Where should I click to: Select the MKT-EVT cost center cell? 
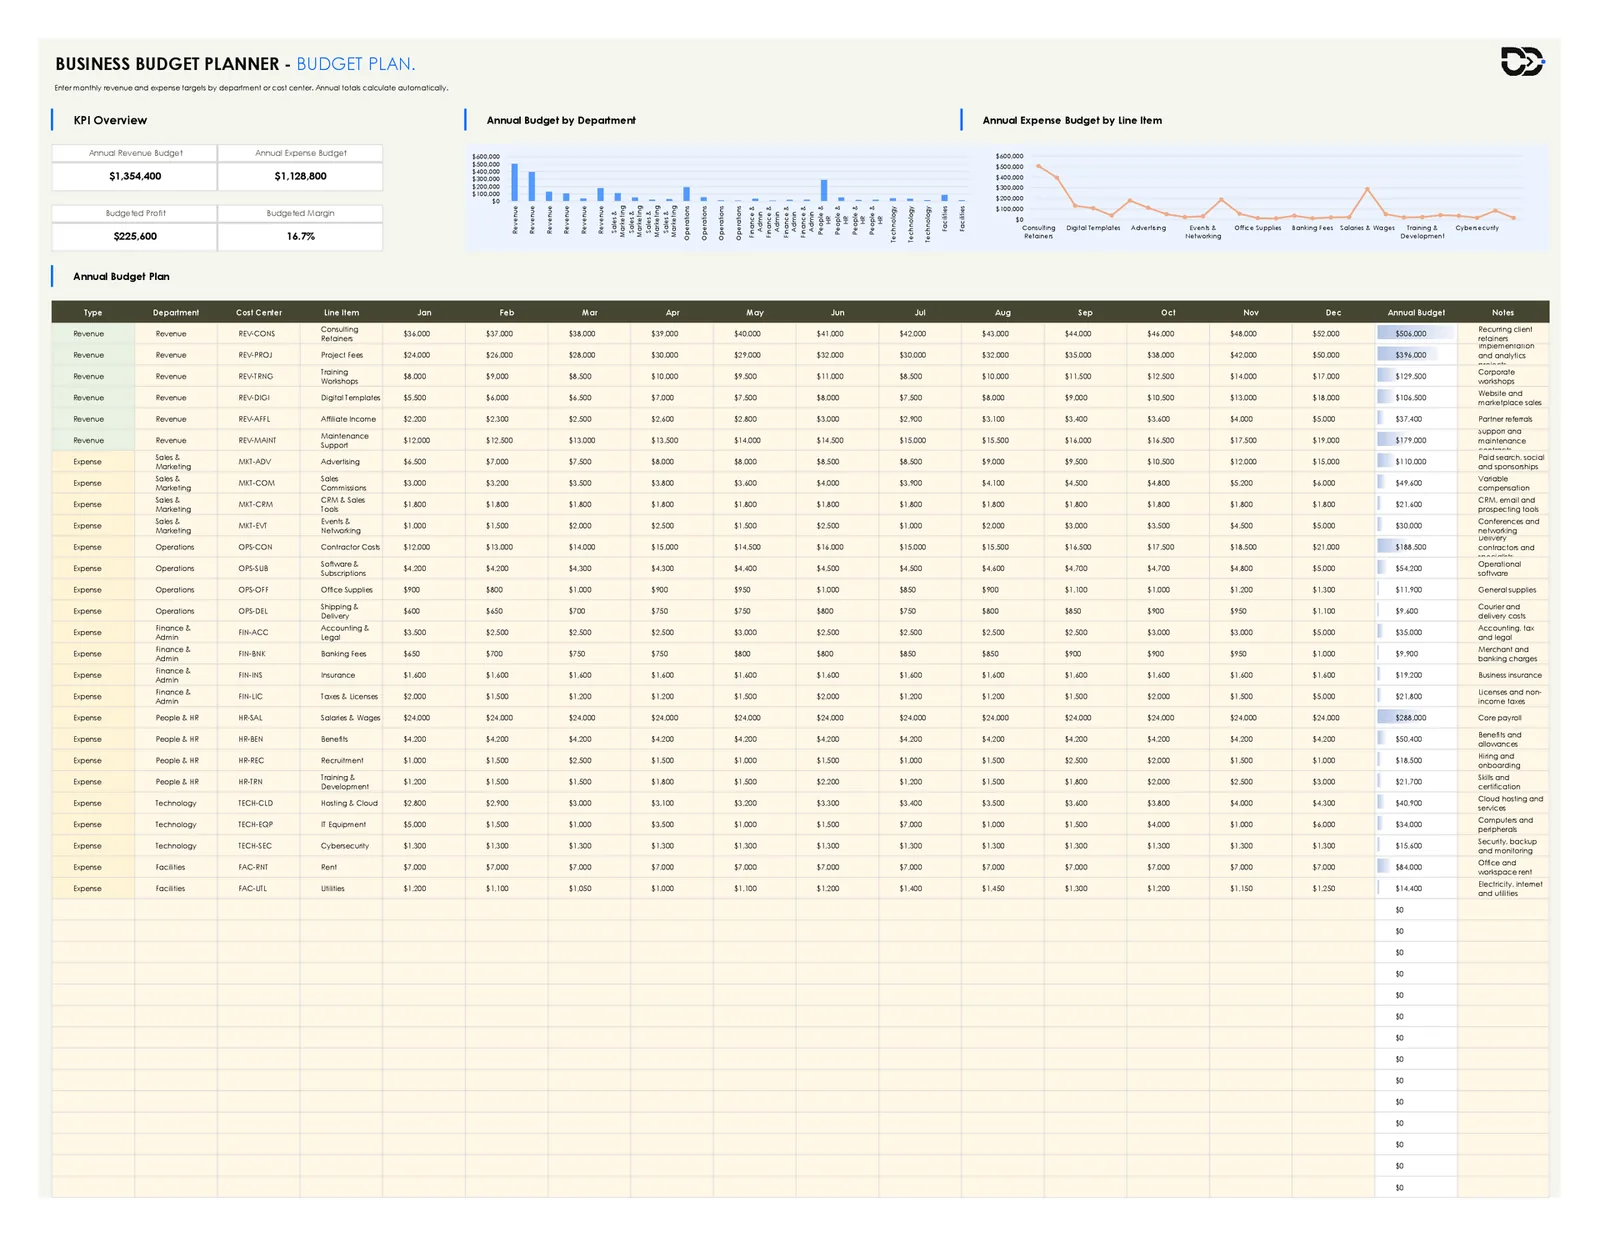[259, 526]
